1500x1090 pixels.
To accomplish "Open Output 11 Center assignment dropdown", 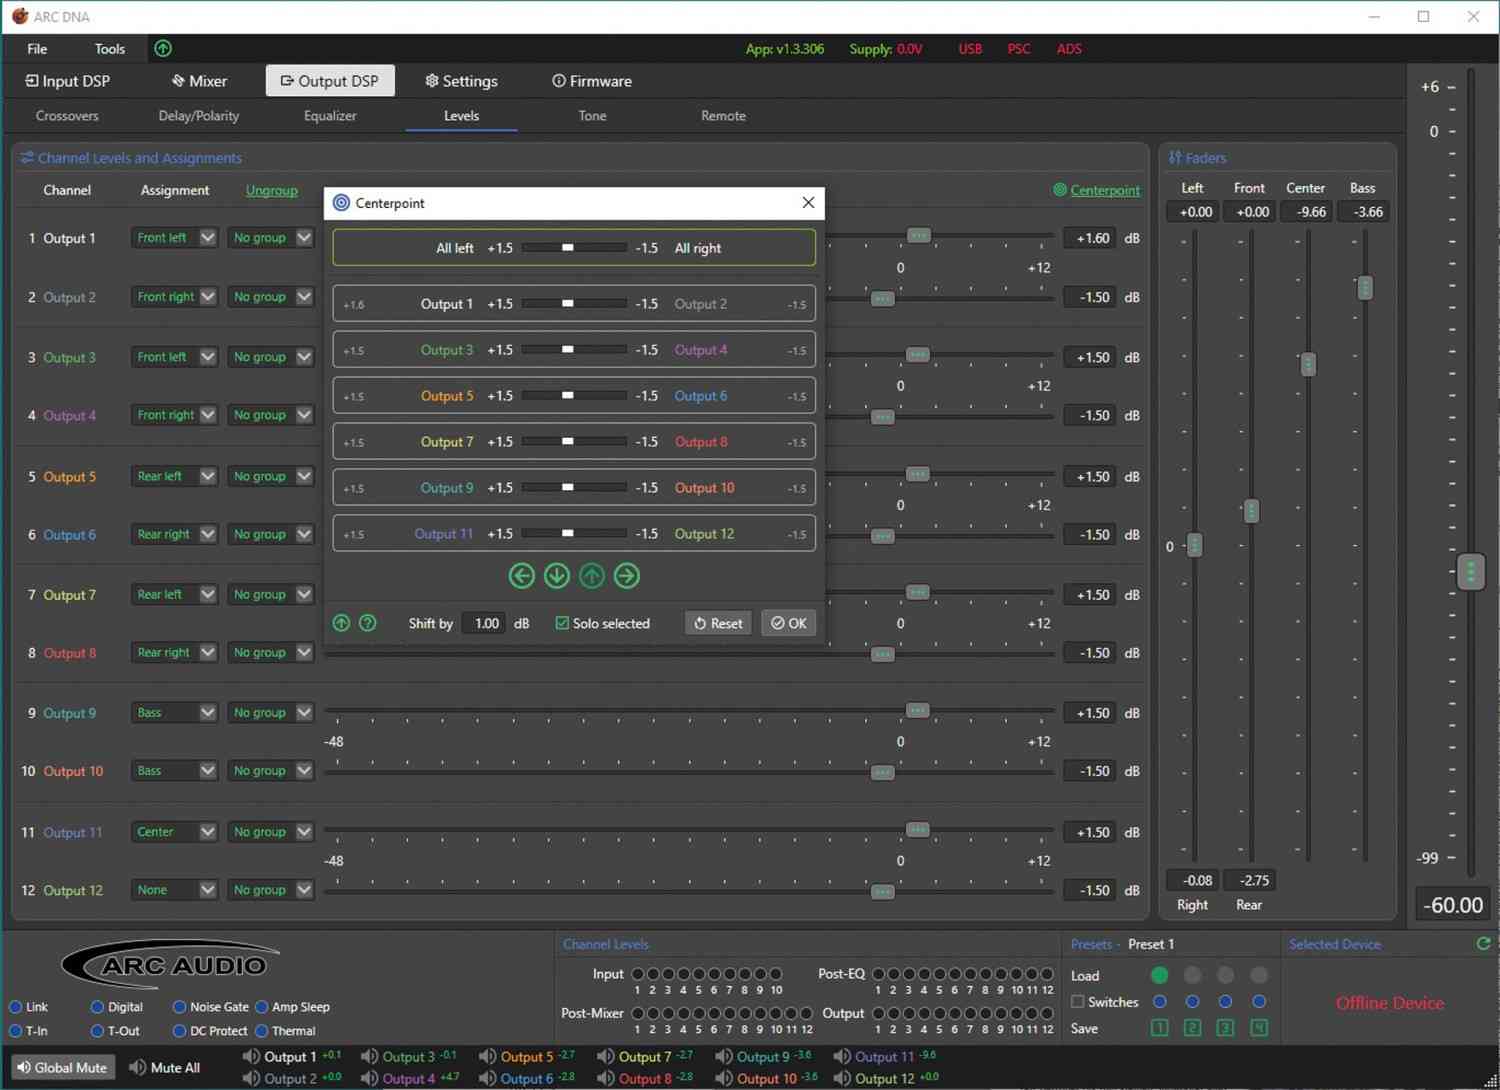I will click(174, 832).
